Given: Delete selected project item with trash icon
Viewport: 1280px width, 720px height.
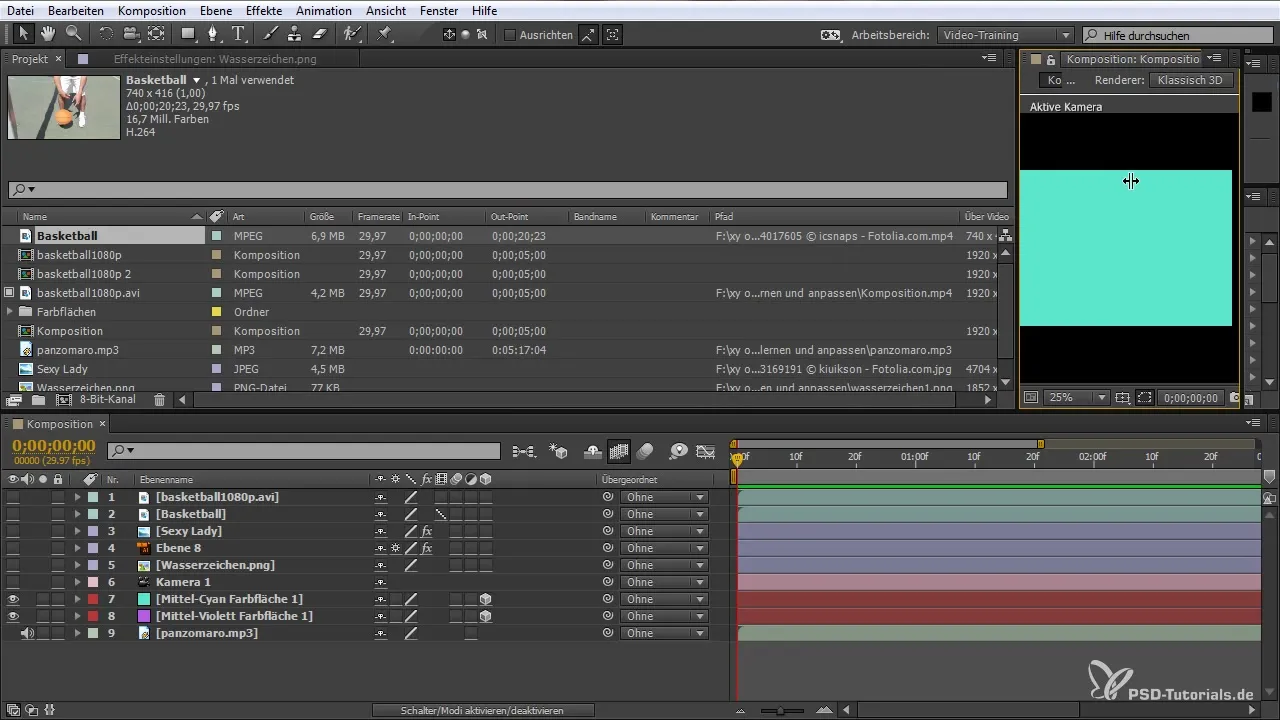Looking at the screenshot, I should 159,400.
